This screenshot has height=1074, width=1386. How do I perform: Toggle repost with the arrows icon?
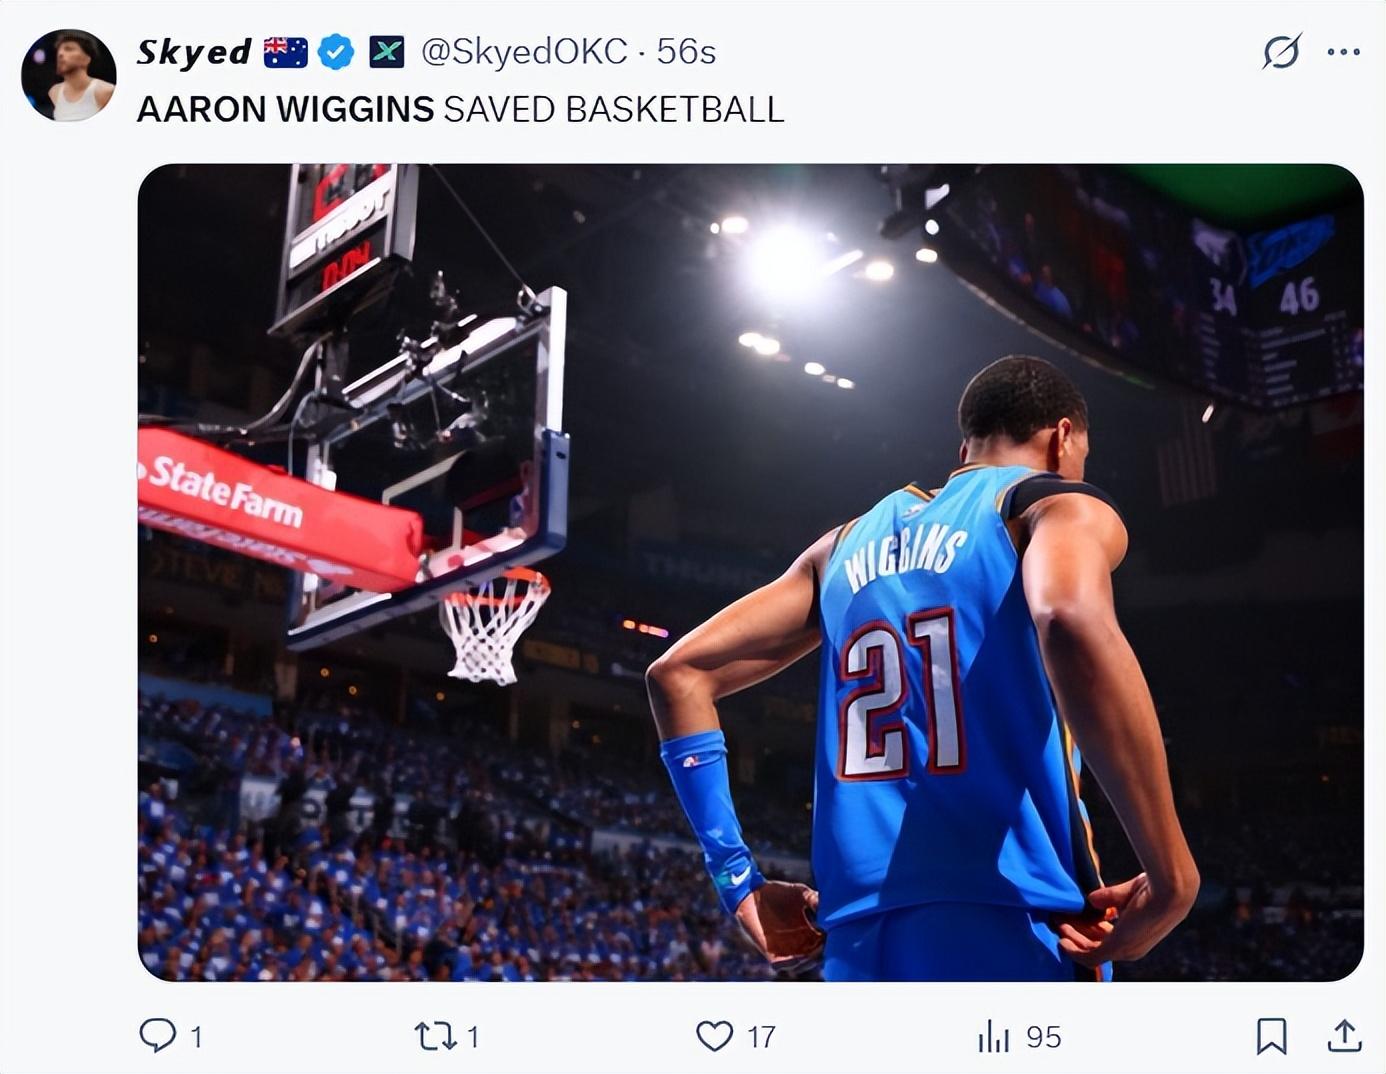tap(435, 1036)
